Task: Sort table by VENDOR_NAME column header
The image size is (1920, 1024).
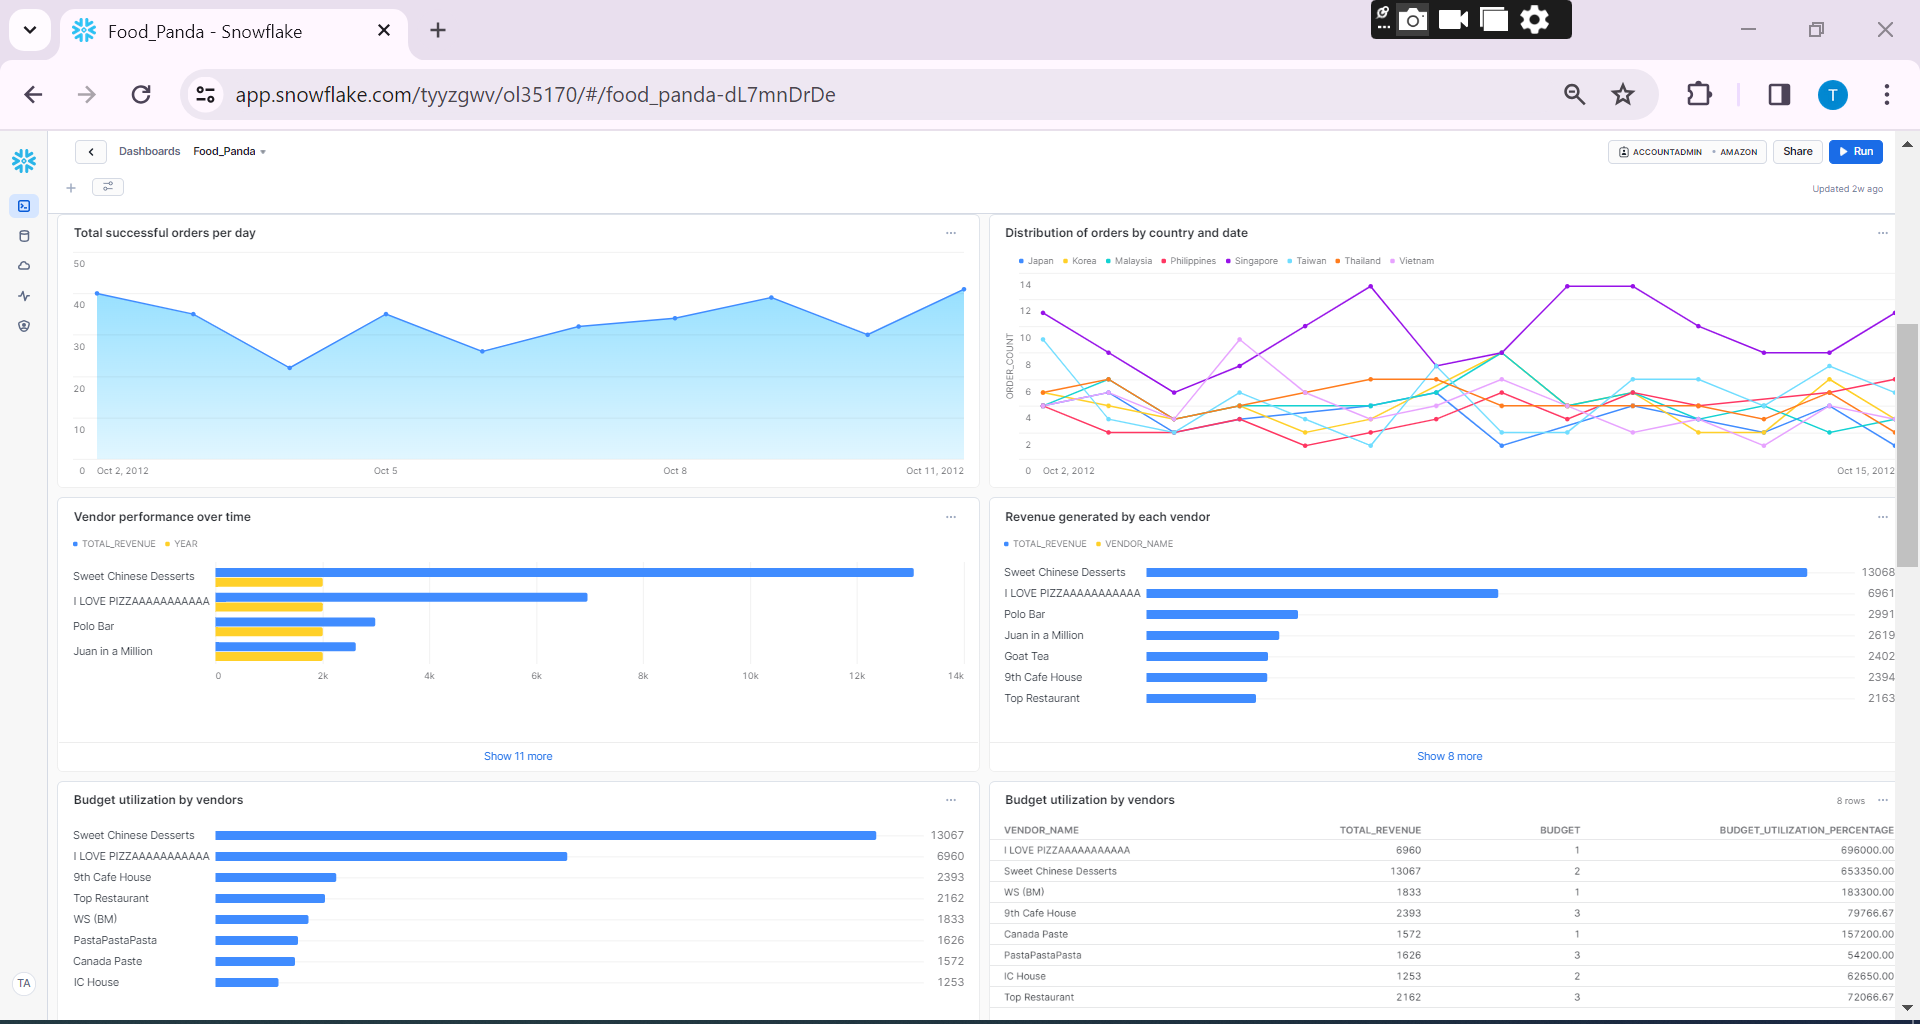Action: pyautogui.click(x=1041, y=830)
